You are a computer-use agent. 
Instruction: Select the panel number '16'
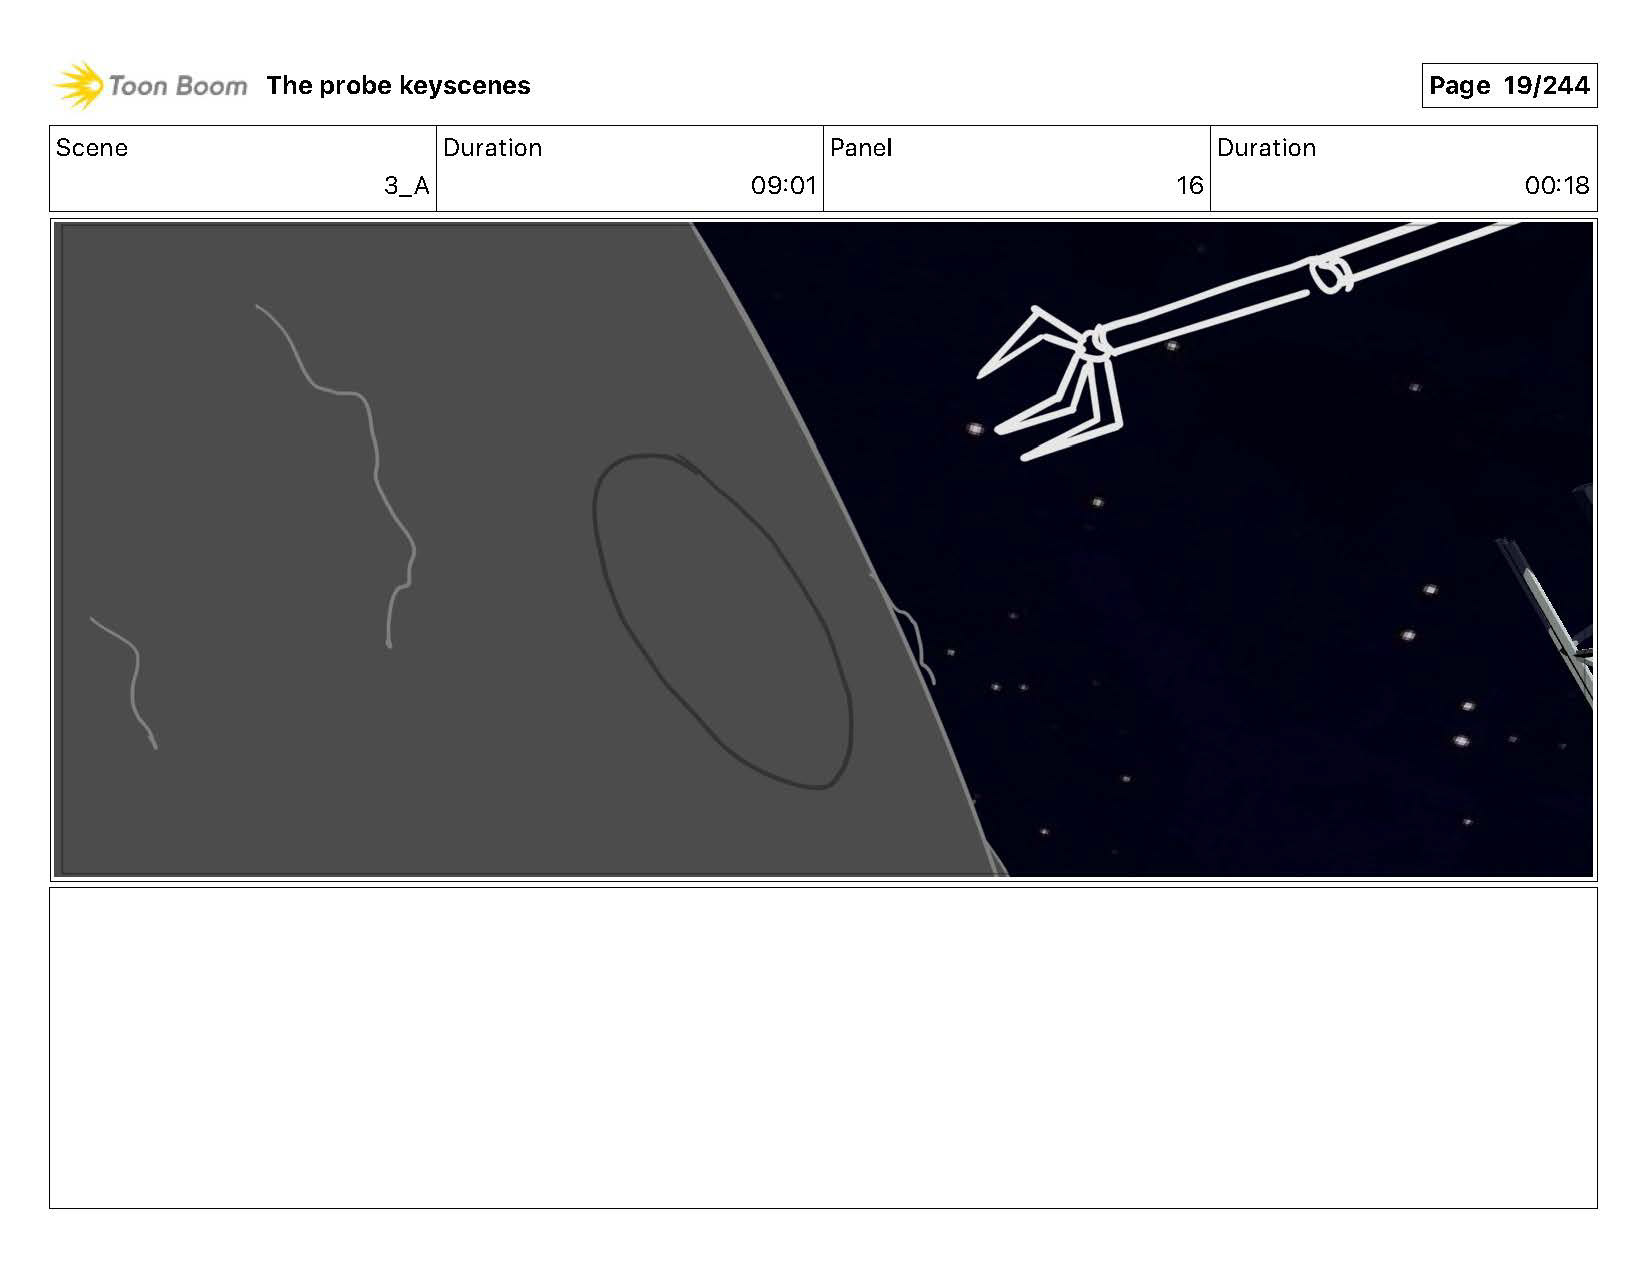click(1190, 186)
